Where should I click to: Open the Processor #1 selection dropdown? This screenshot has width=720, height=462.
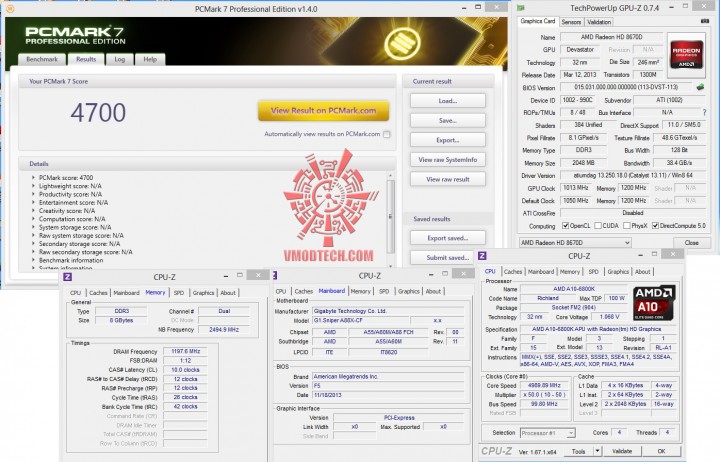click(x=548, y=433)
